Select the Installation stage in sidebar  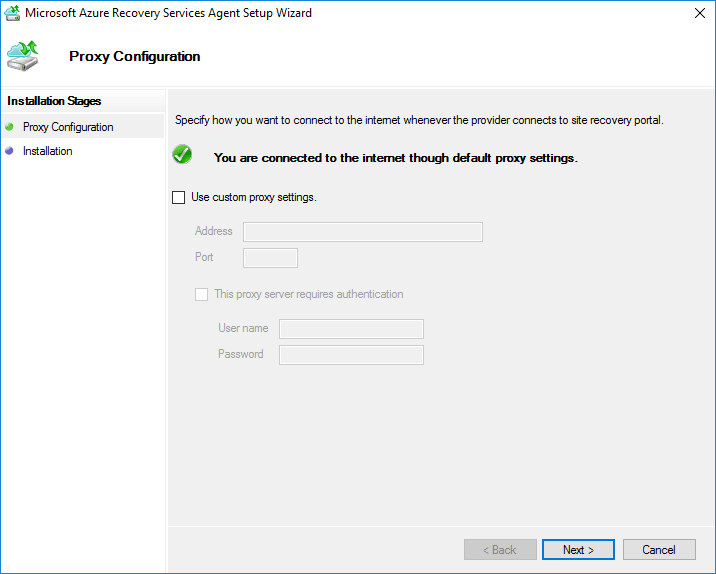click(48, 151)
